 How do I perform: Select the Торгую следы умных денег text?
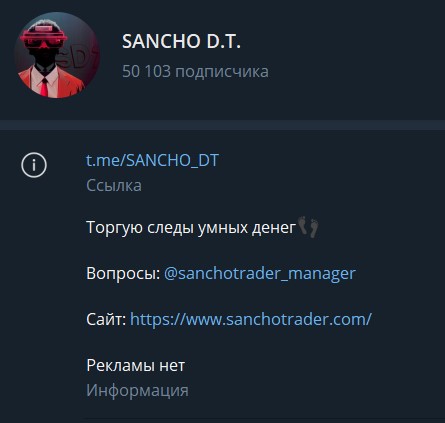tap(191, 228)
